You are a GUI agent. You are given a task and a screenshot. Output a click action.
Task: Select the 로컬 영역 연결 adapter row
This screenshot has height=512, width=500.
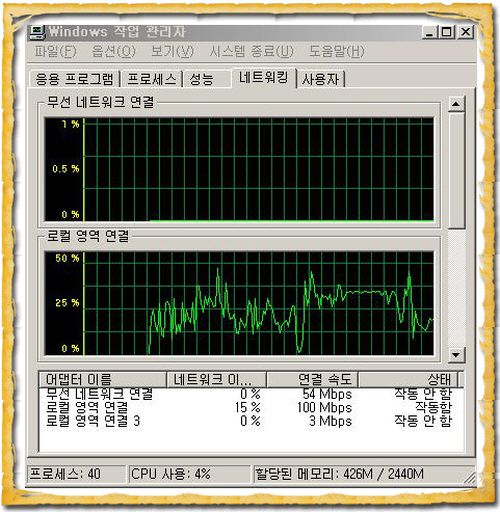[x=251, y=407]
